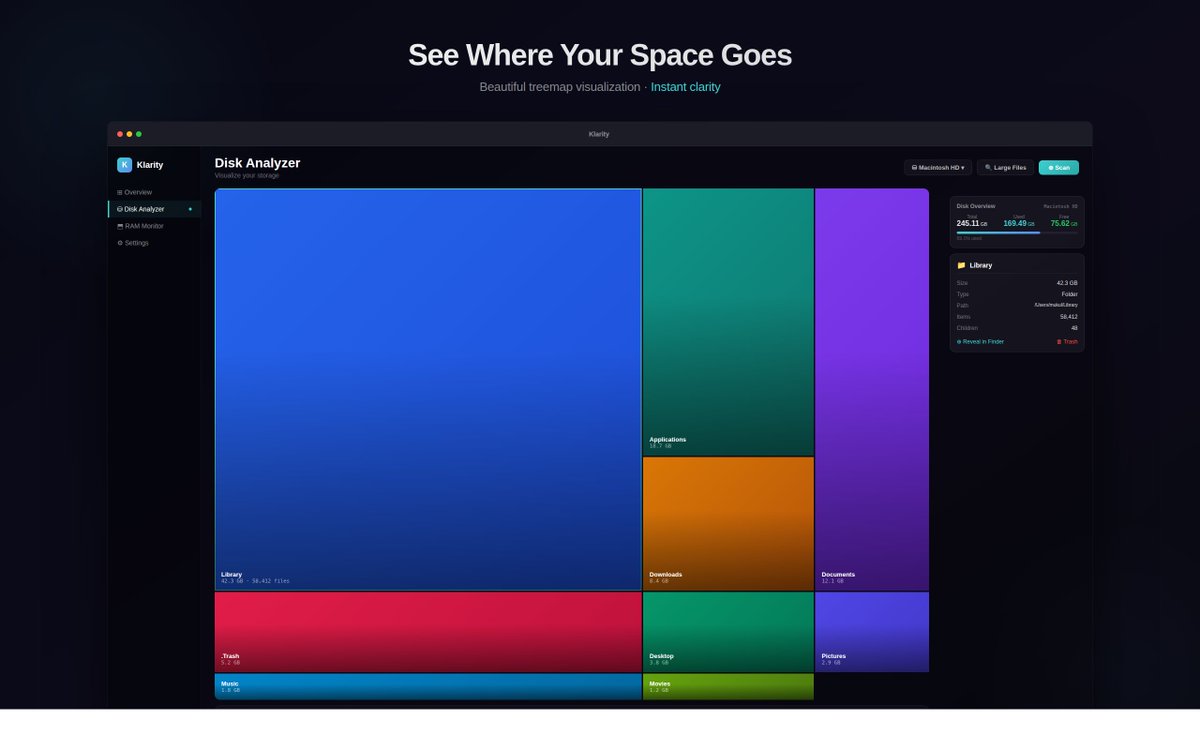
Task: Click the Disk Overview panel title
Action: coord(976,206)
